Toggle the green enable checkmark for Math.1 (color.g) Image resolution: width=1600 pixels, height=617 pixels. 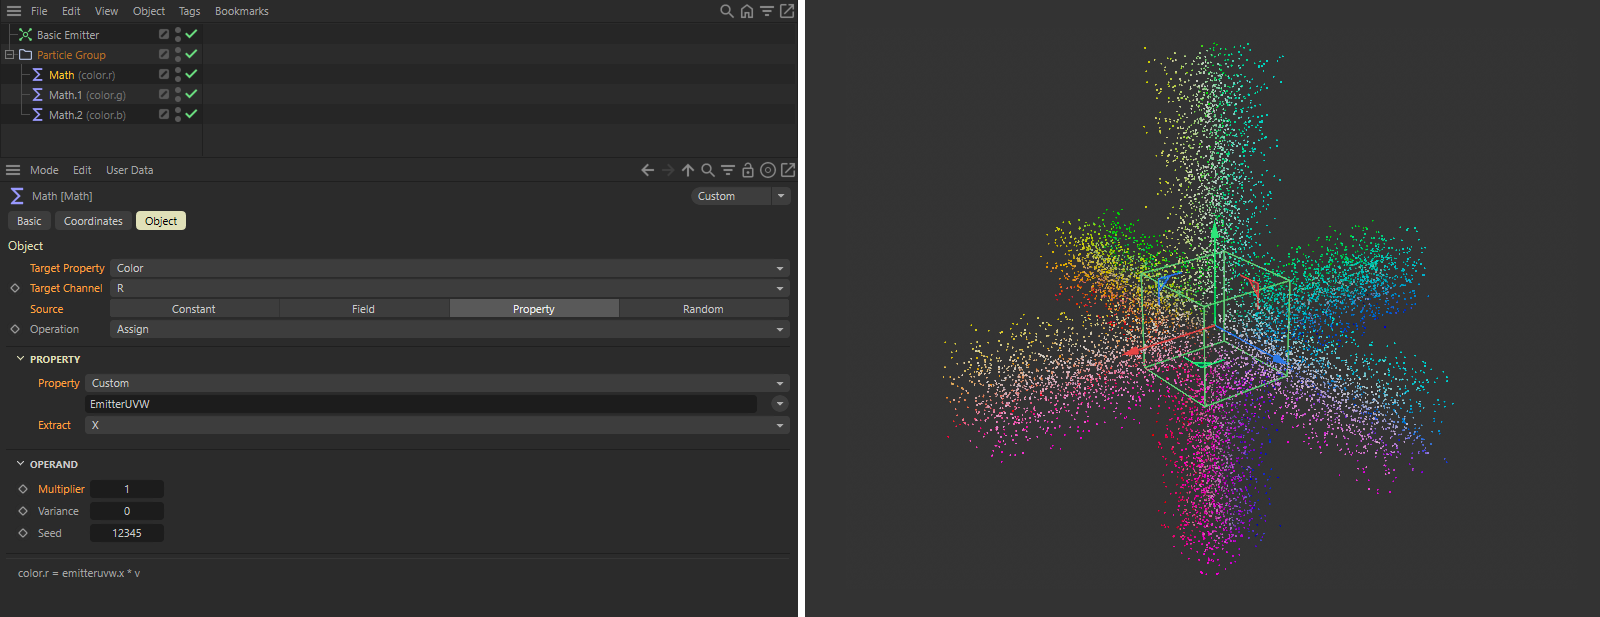(191, 94)
